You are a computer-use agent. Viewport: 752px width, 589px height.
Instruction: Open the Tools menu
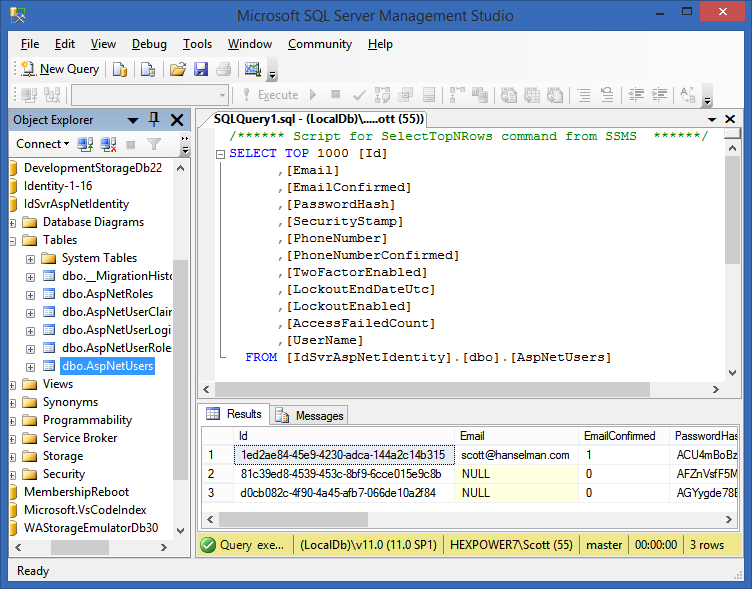pos(197,44)
